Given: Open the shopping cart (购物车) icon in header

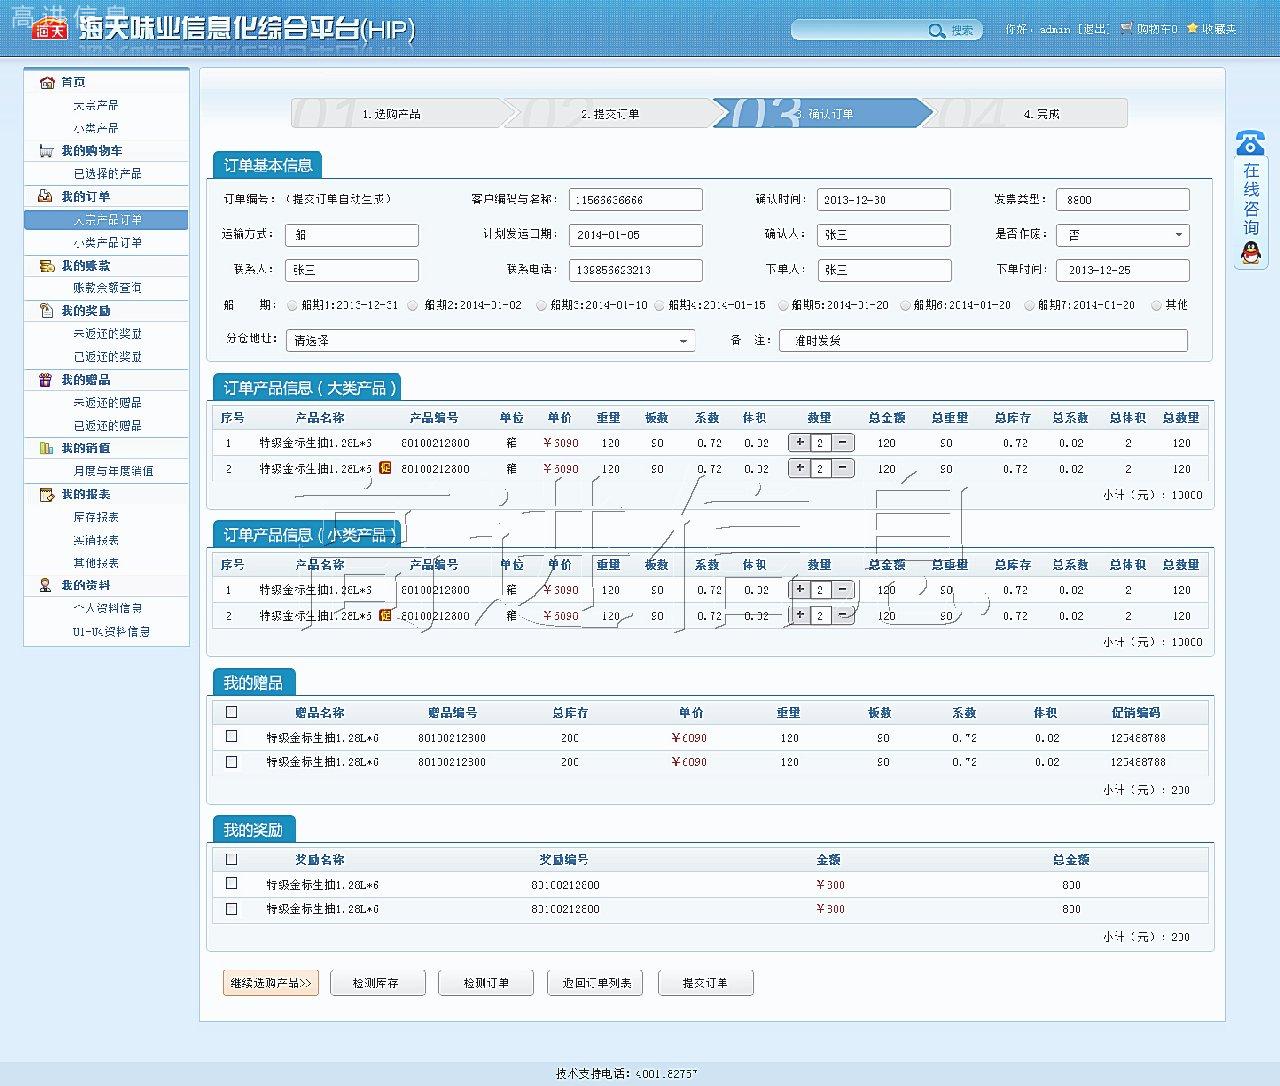Looking at the screenshot, I should [1127, 29].
